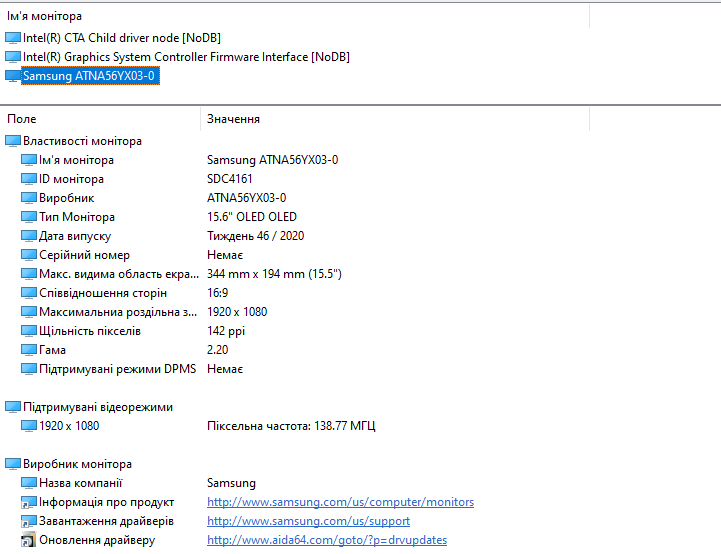The height and width of the screenshot is (554, 721).
Task: Select the Samsung company name value
Action: pos(231,483)
